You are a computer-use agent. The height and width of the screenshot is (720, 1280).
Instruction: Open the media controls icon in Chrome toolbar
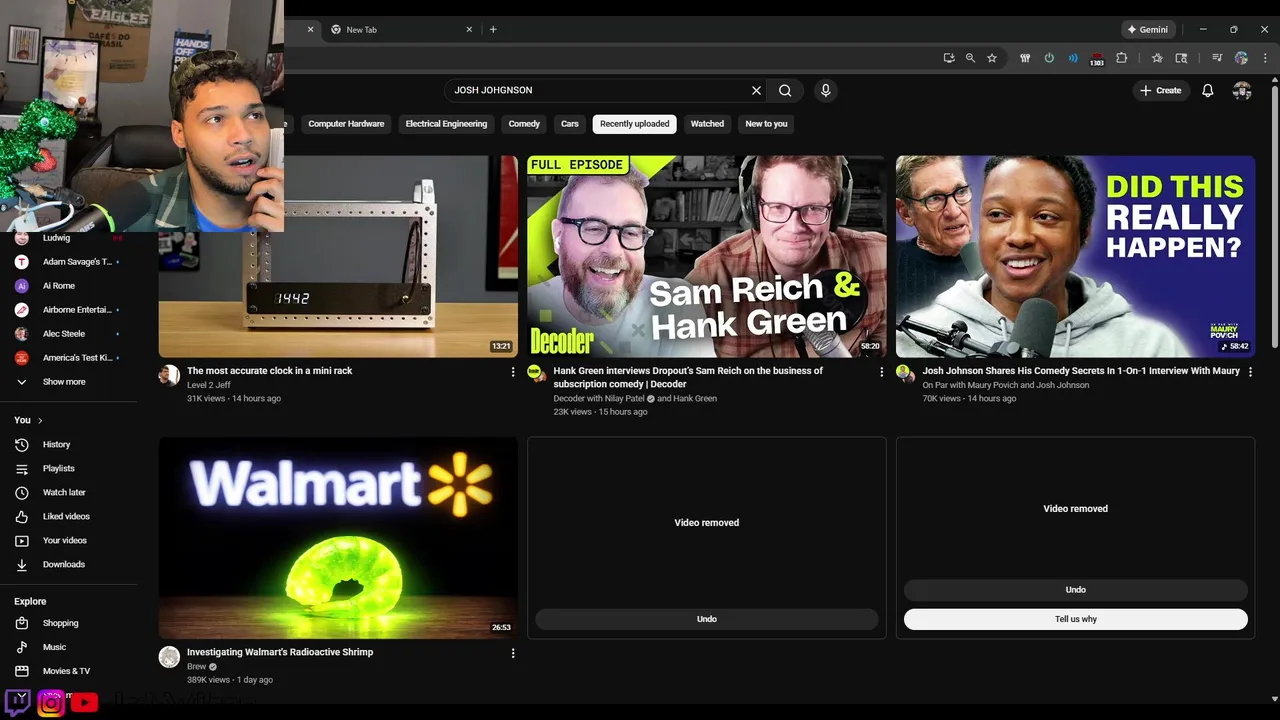click(1217, 58)
